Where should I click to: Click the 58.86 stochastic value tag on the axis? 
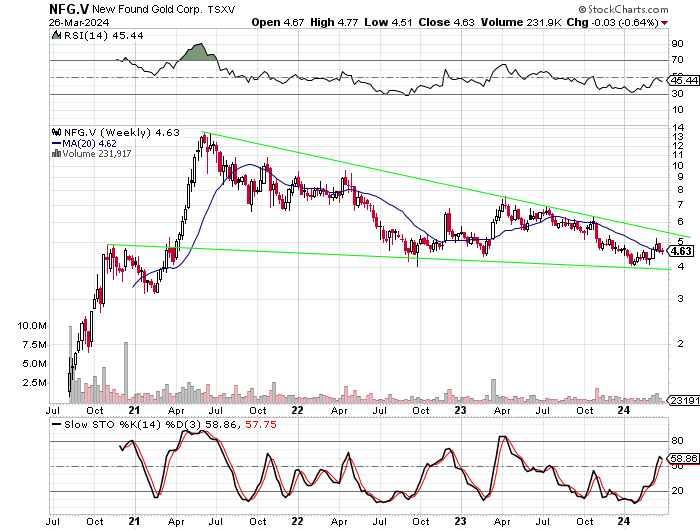coord(684,459)
